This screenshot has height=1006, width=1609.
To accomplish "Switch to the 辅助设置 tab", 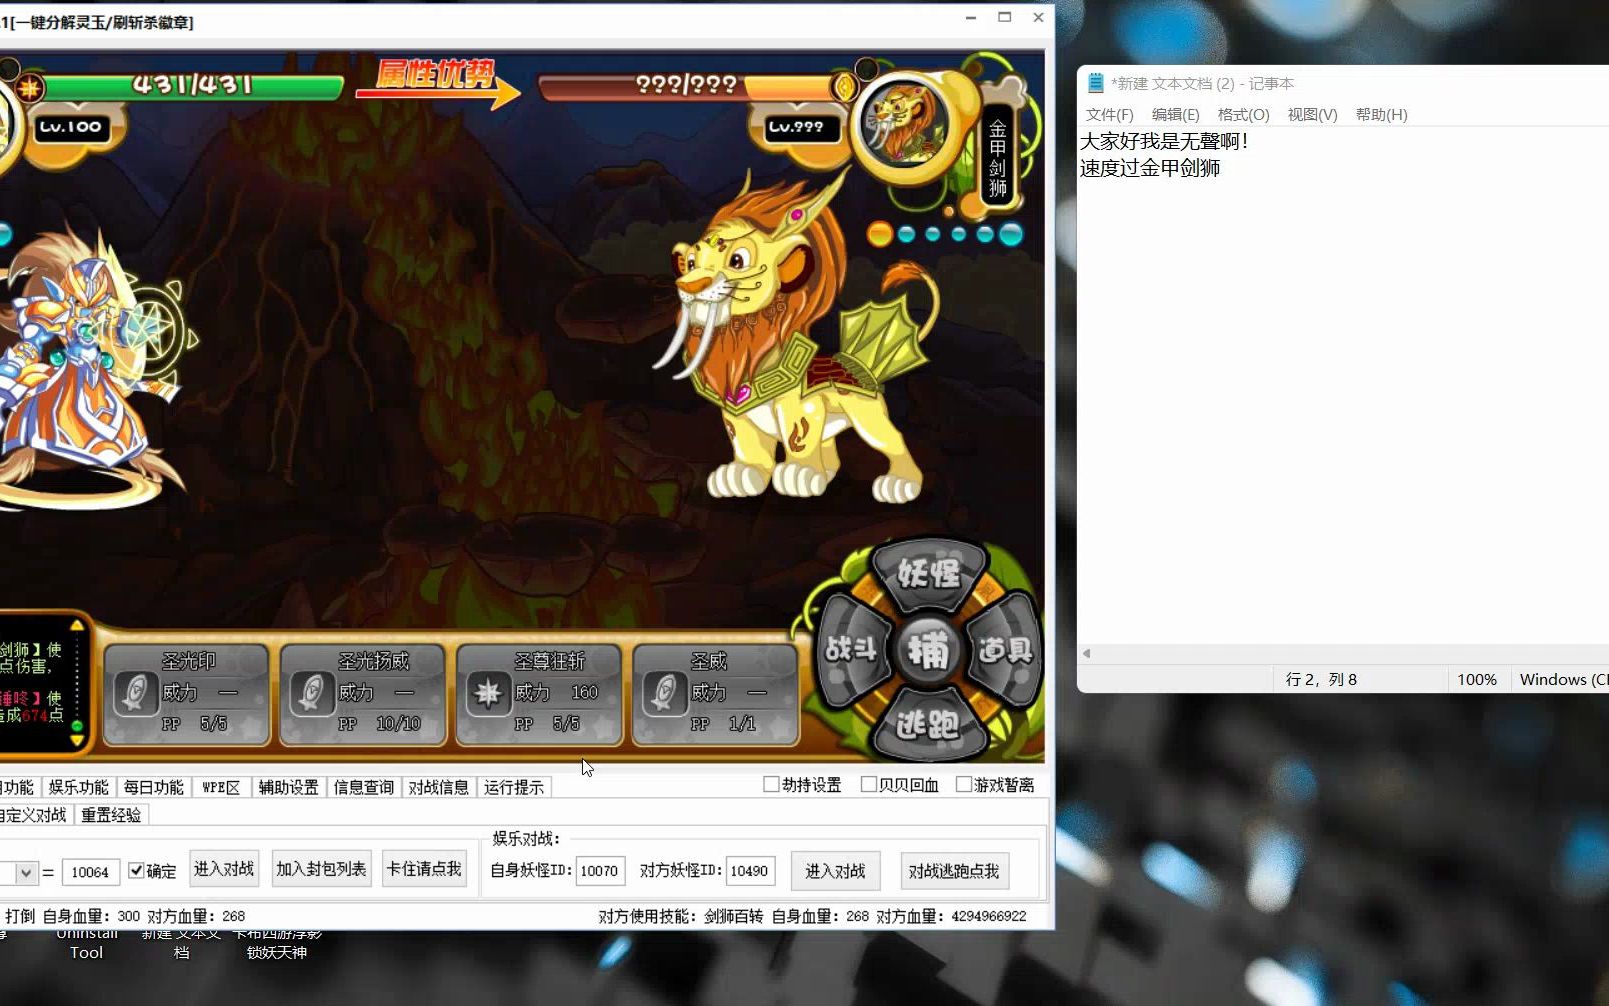I will [288, 788].
